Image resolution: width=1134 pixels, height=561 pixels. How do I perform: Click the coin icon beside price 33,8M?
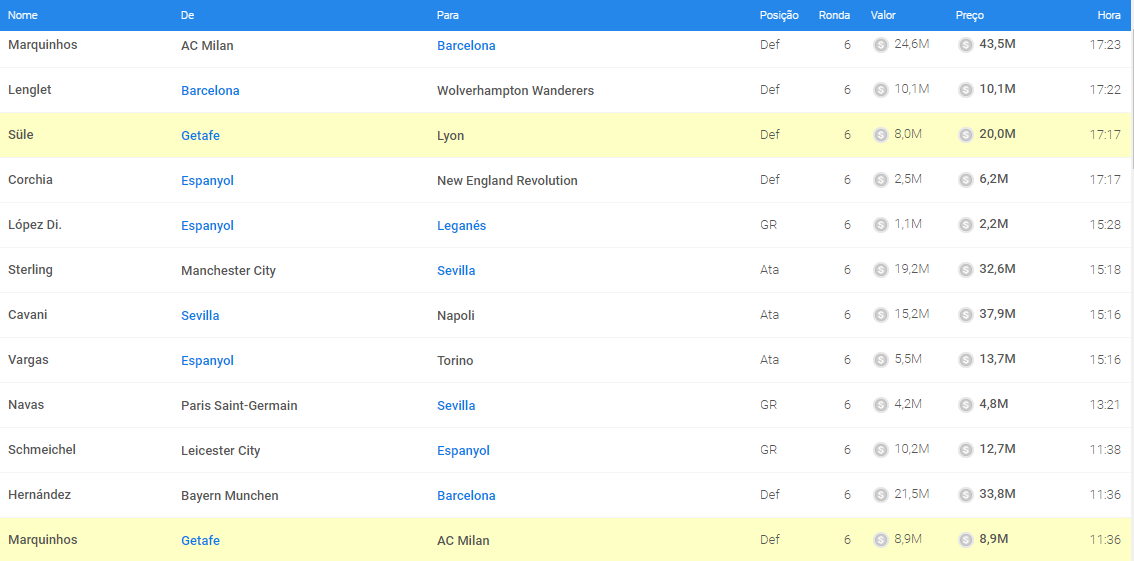965,495
